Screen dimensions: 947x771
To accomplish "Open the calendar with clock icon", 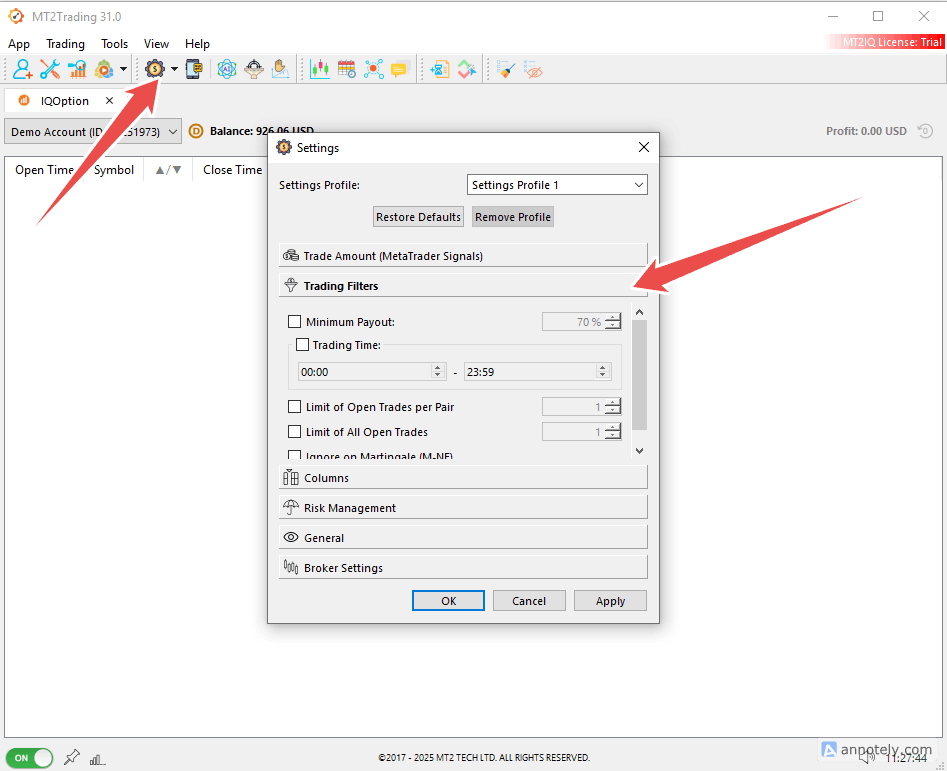I will (347, 69).
